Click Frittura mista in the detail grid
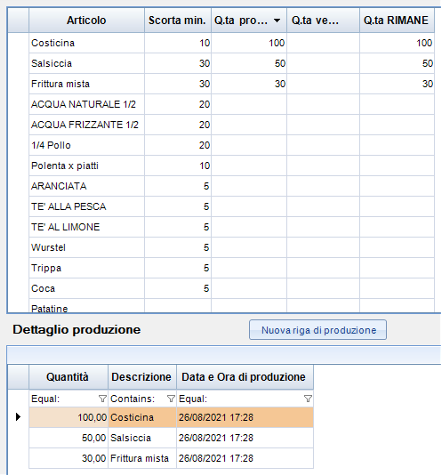This screenshot has height=475, width=441. click(x=143, y=458)
